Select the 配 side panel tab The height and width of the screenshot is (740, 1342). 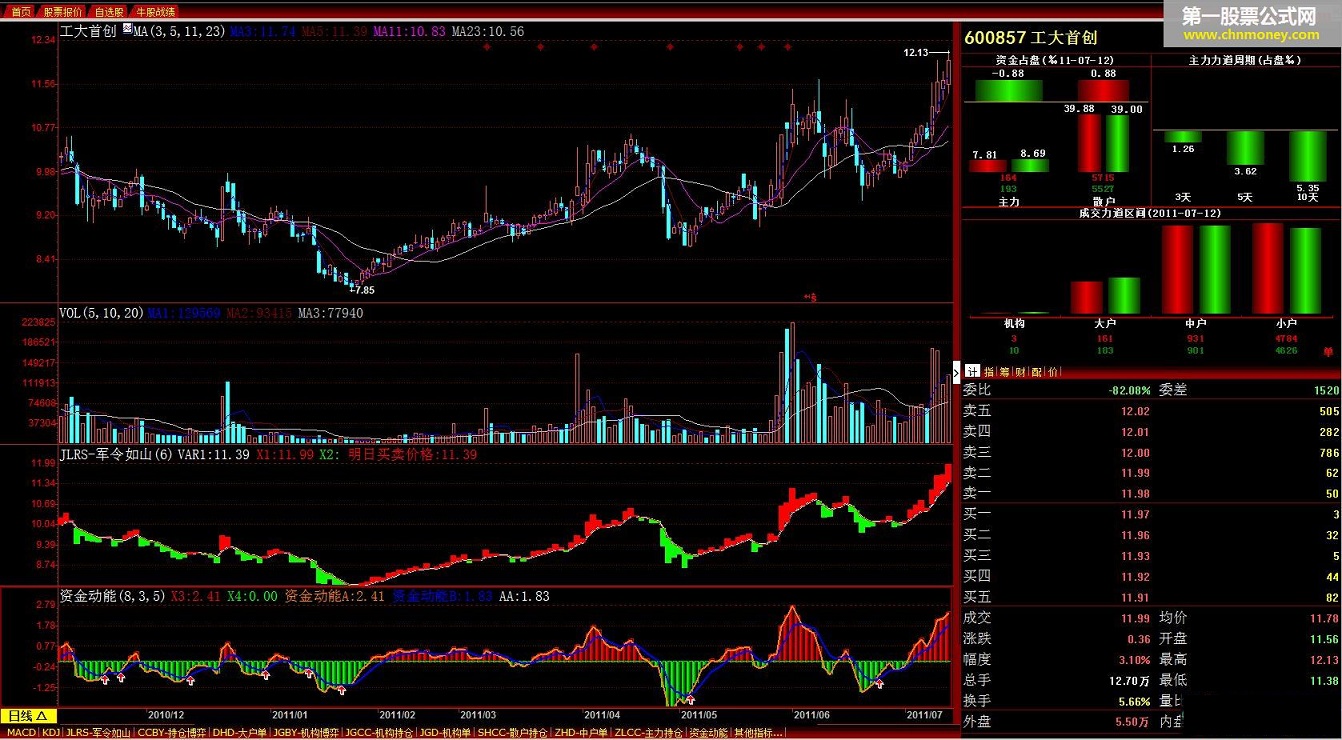1035,372
